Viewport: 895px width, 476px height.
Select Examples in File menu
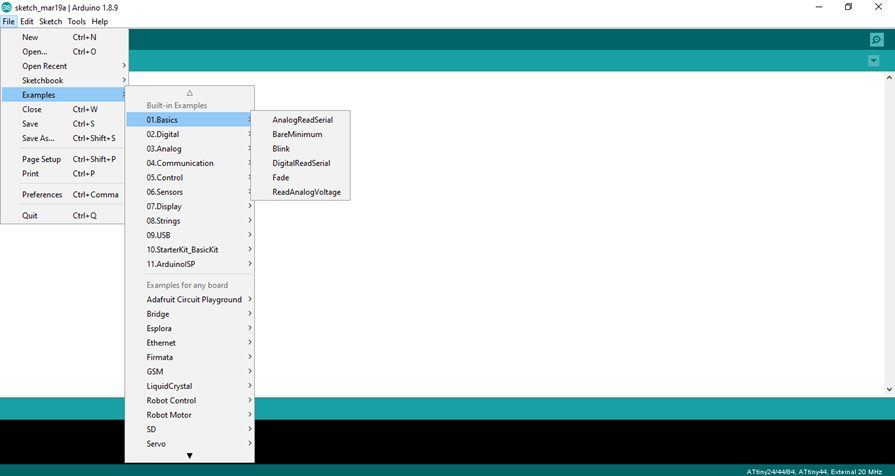64,95
